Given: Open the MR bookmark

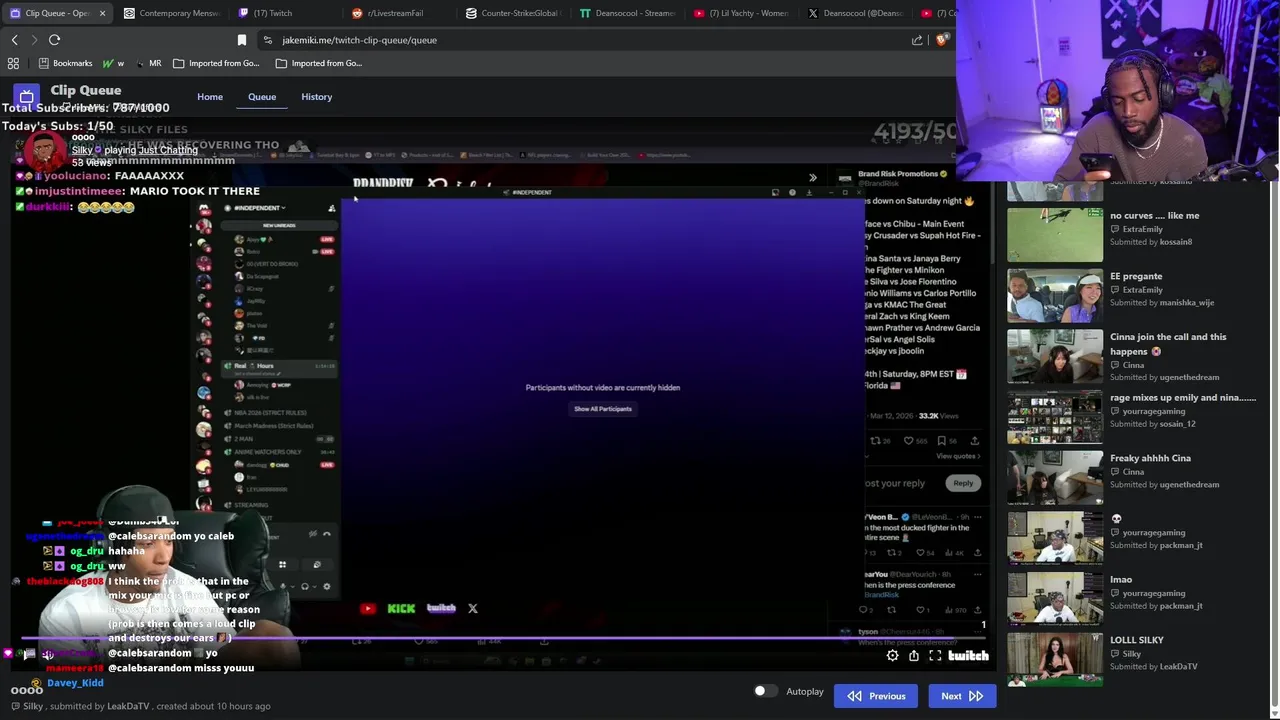Looking at the screenshot, I should pyautogui.click(x=148, y=63).
